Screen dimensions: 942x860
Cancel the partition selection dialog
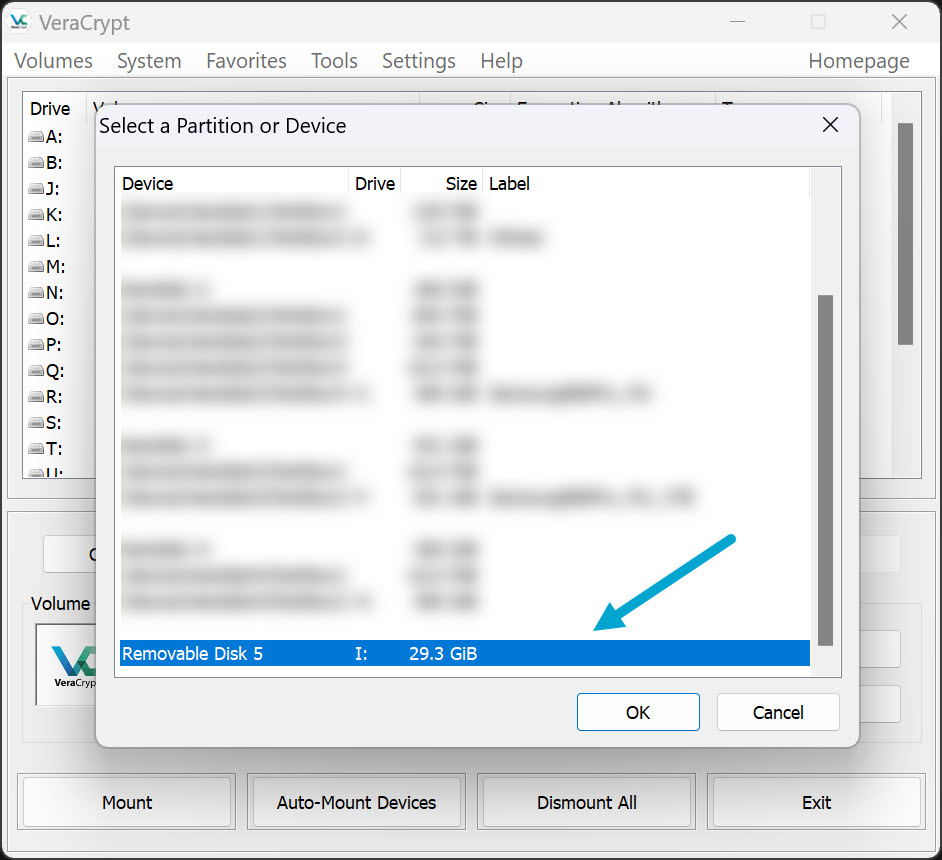[x=778, y=712]
